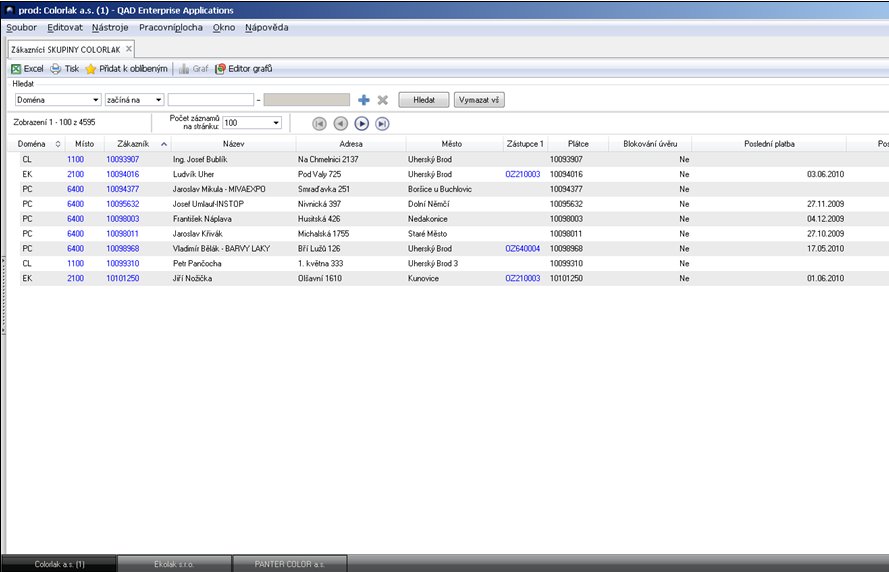Click the QAD application icon in title bar
The height and width of the screenshot is (572, 889).
(9, 10)
